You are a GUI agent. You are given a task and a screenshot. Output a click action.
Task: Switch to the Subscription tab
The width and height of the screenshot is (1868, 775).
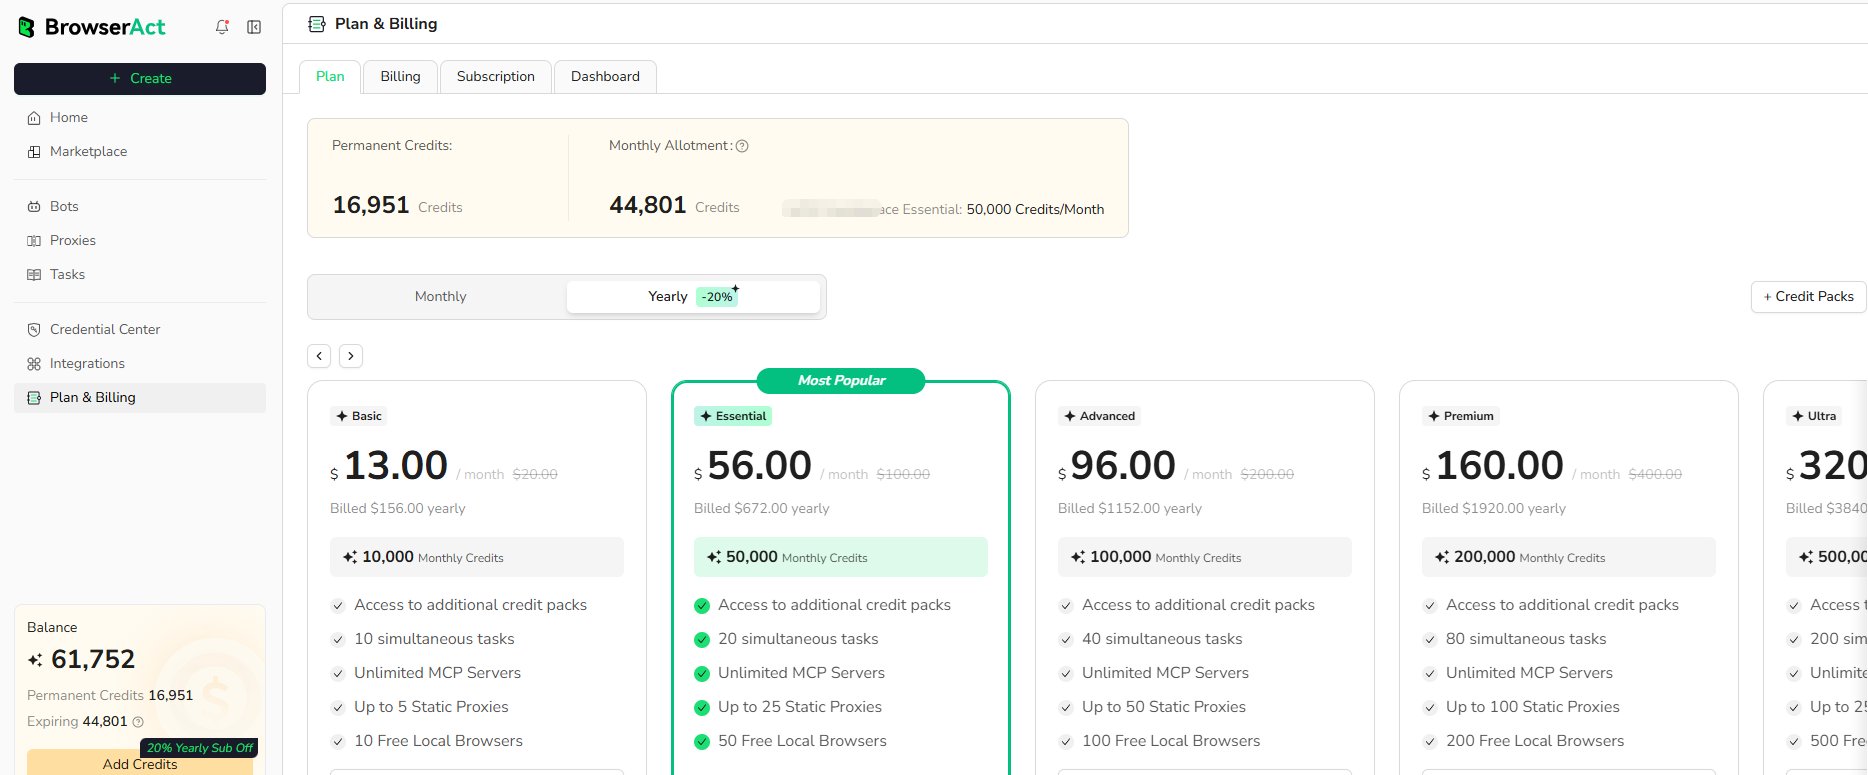496,76
